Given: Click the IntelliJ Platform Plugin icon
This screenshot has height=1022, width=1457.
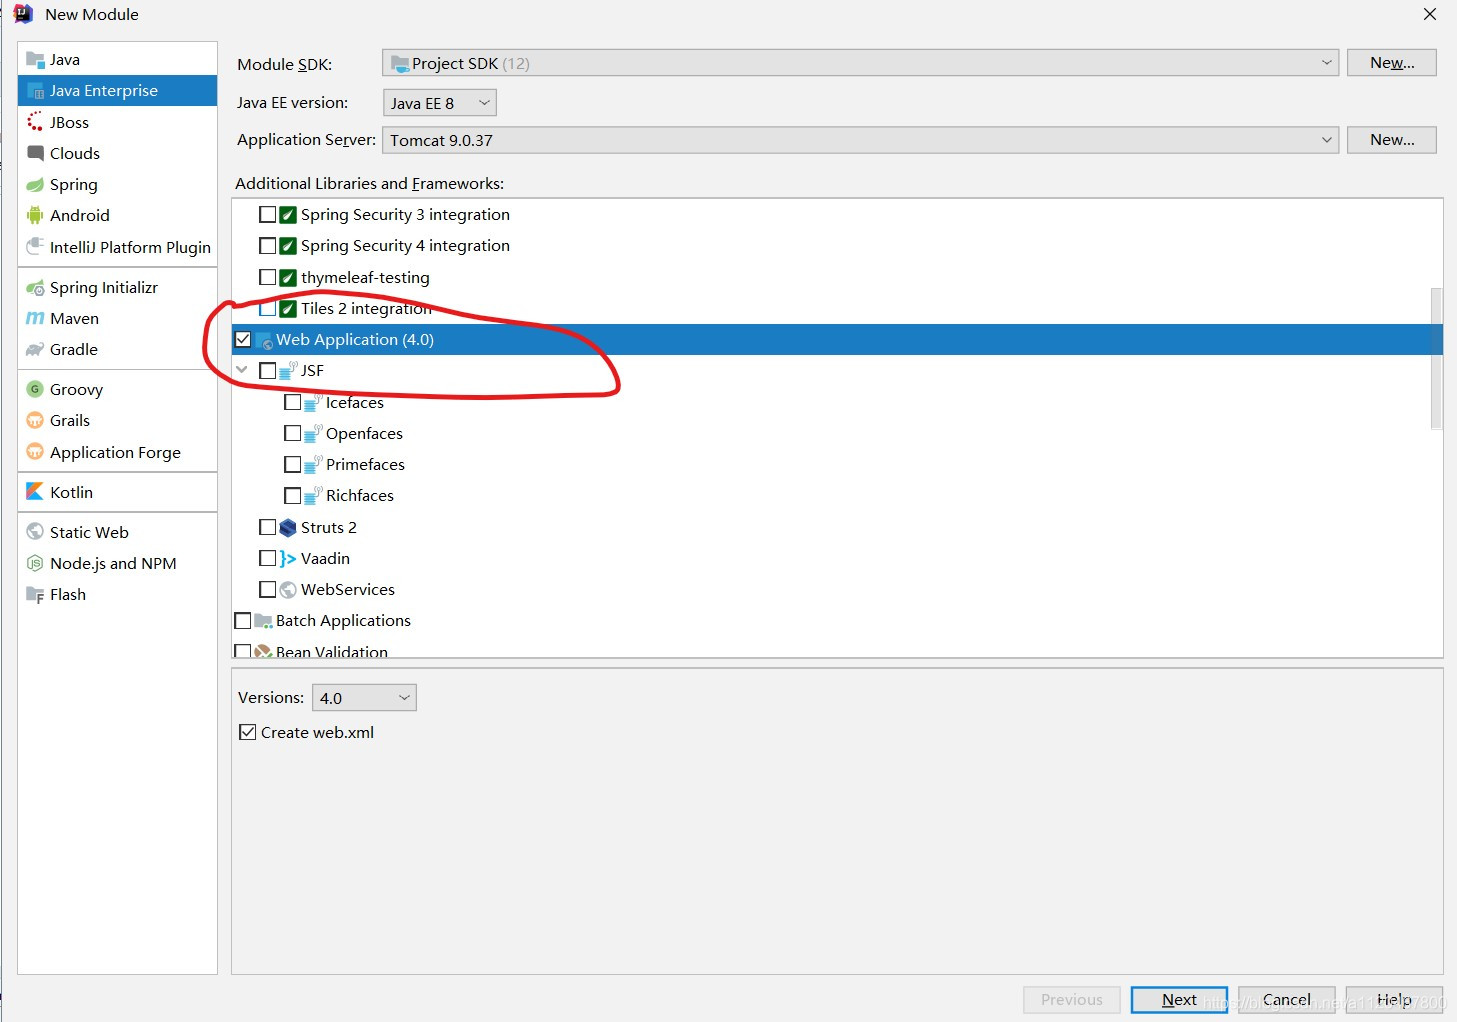Looking at the screenshot, I should [36, 247].
